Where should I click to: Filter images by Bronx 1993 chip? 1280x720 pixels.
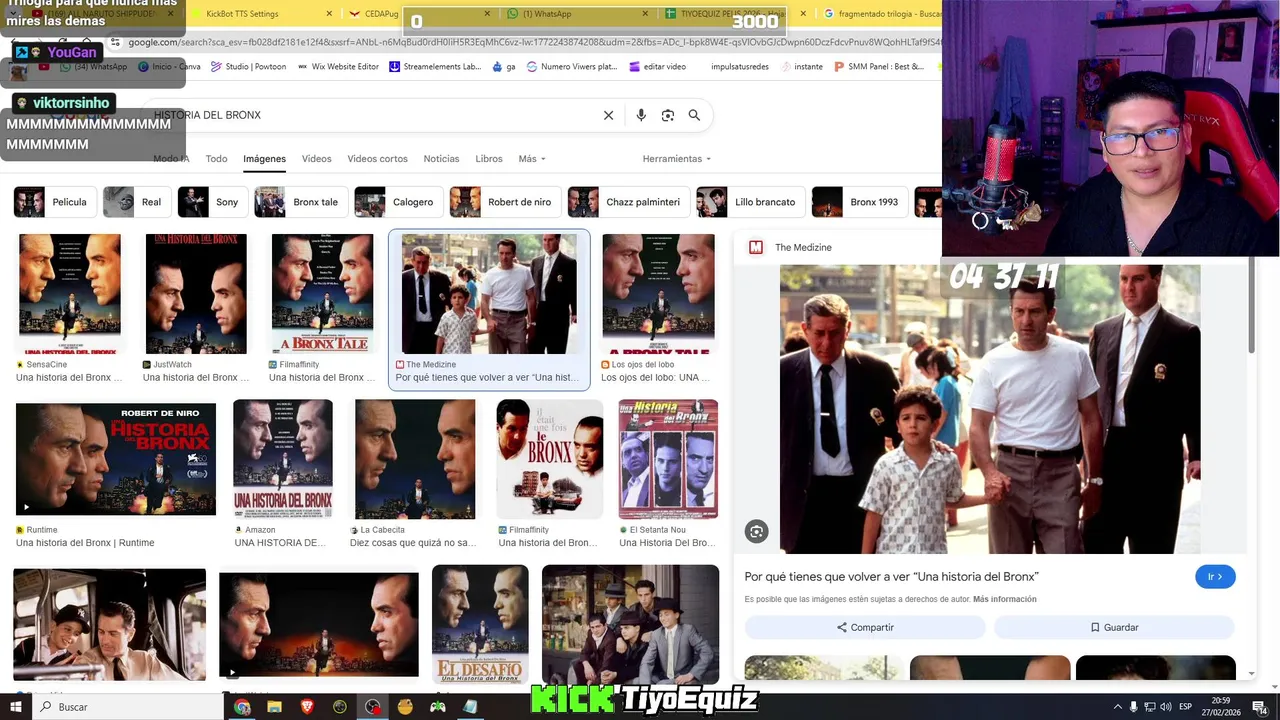pos(859,202)
